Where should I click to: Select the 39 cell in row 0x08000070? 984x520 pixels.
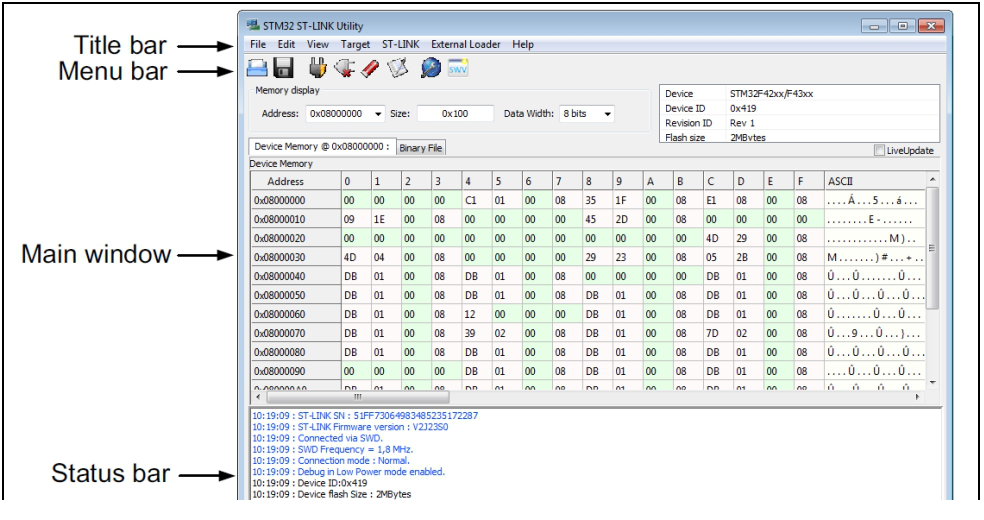tap(476, 333)
